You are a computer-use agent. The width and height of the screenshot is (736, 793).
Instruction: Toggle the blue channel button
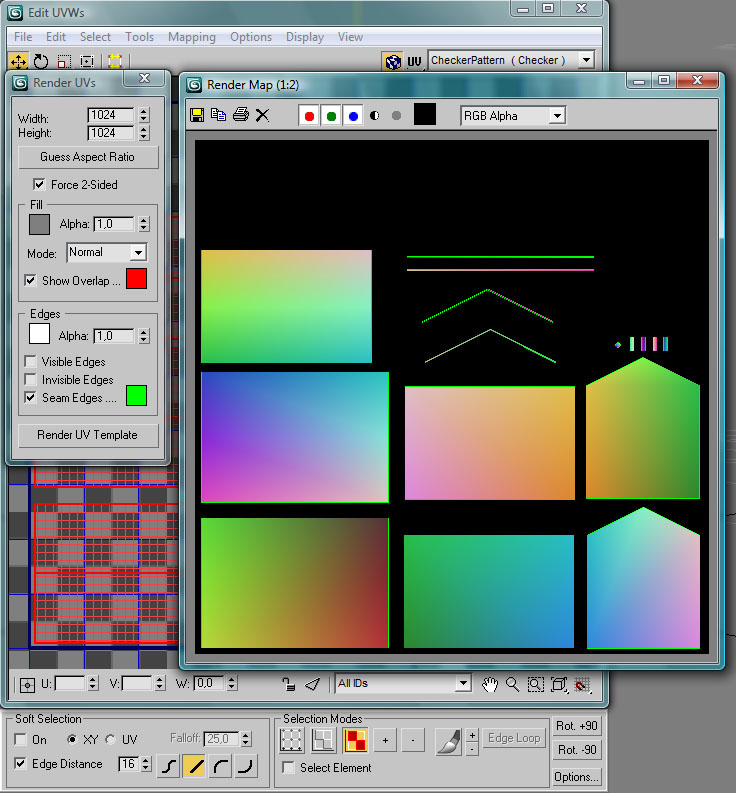352,116
